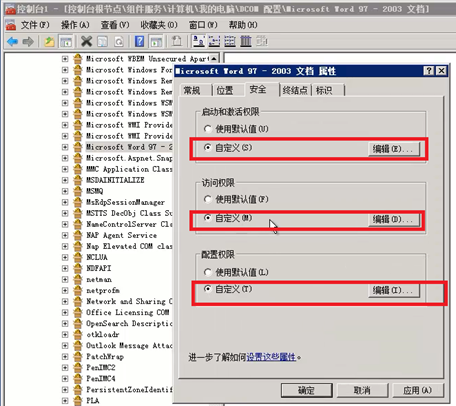Click the Refresh toolbar icon
Viewport: 456px width, 406px height.
tap(119, 42)
